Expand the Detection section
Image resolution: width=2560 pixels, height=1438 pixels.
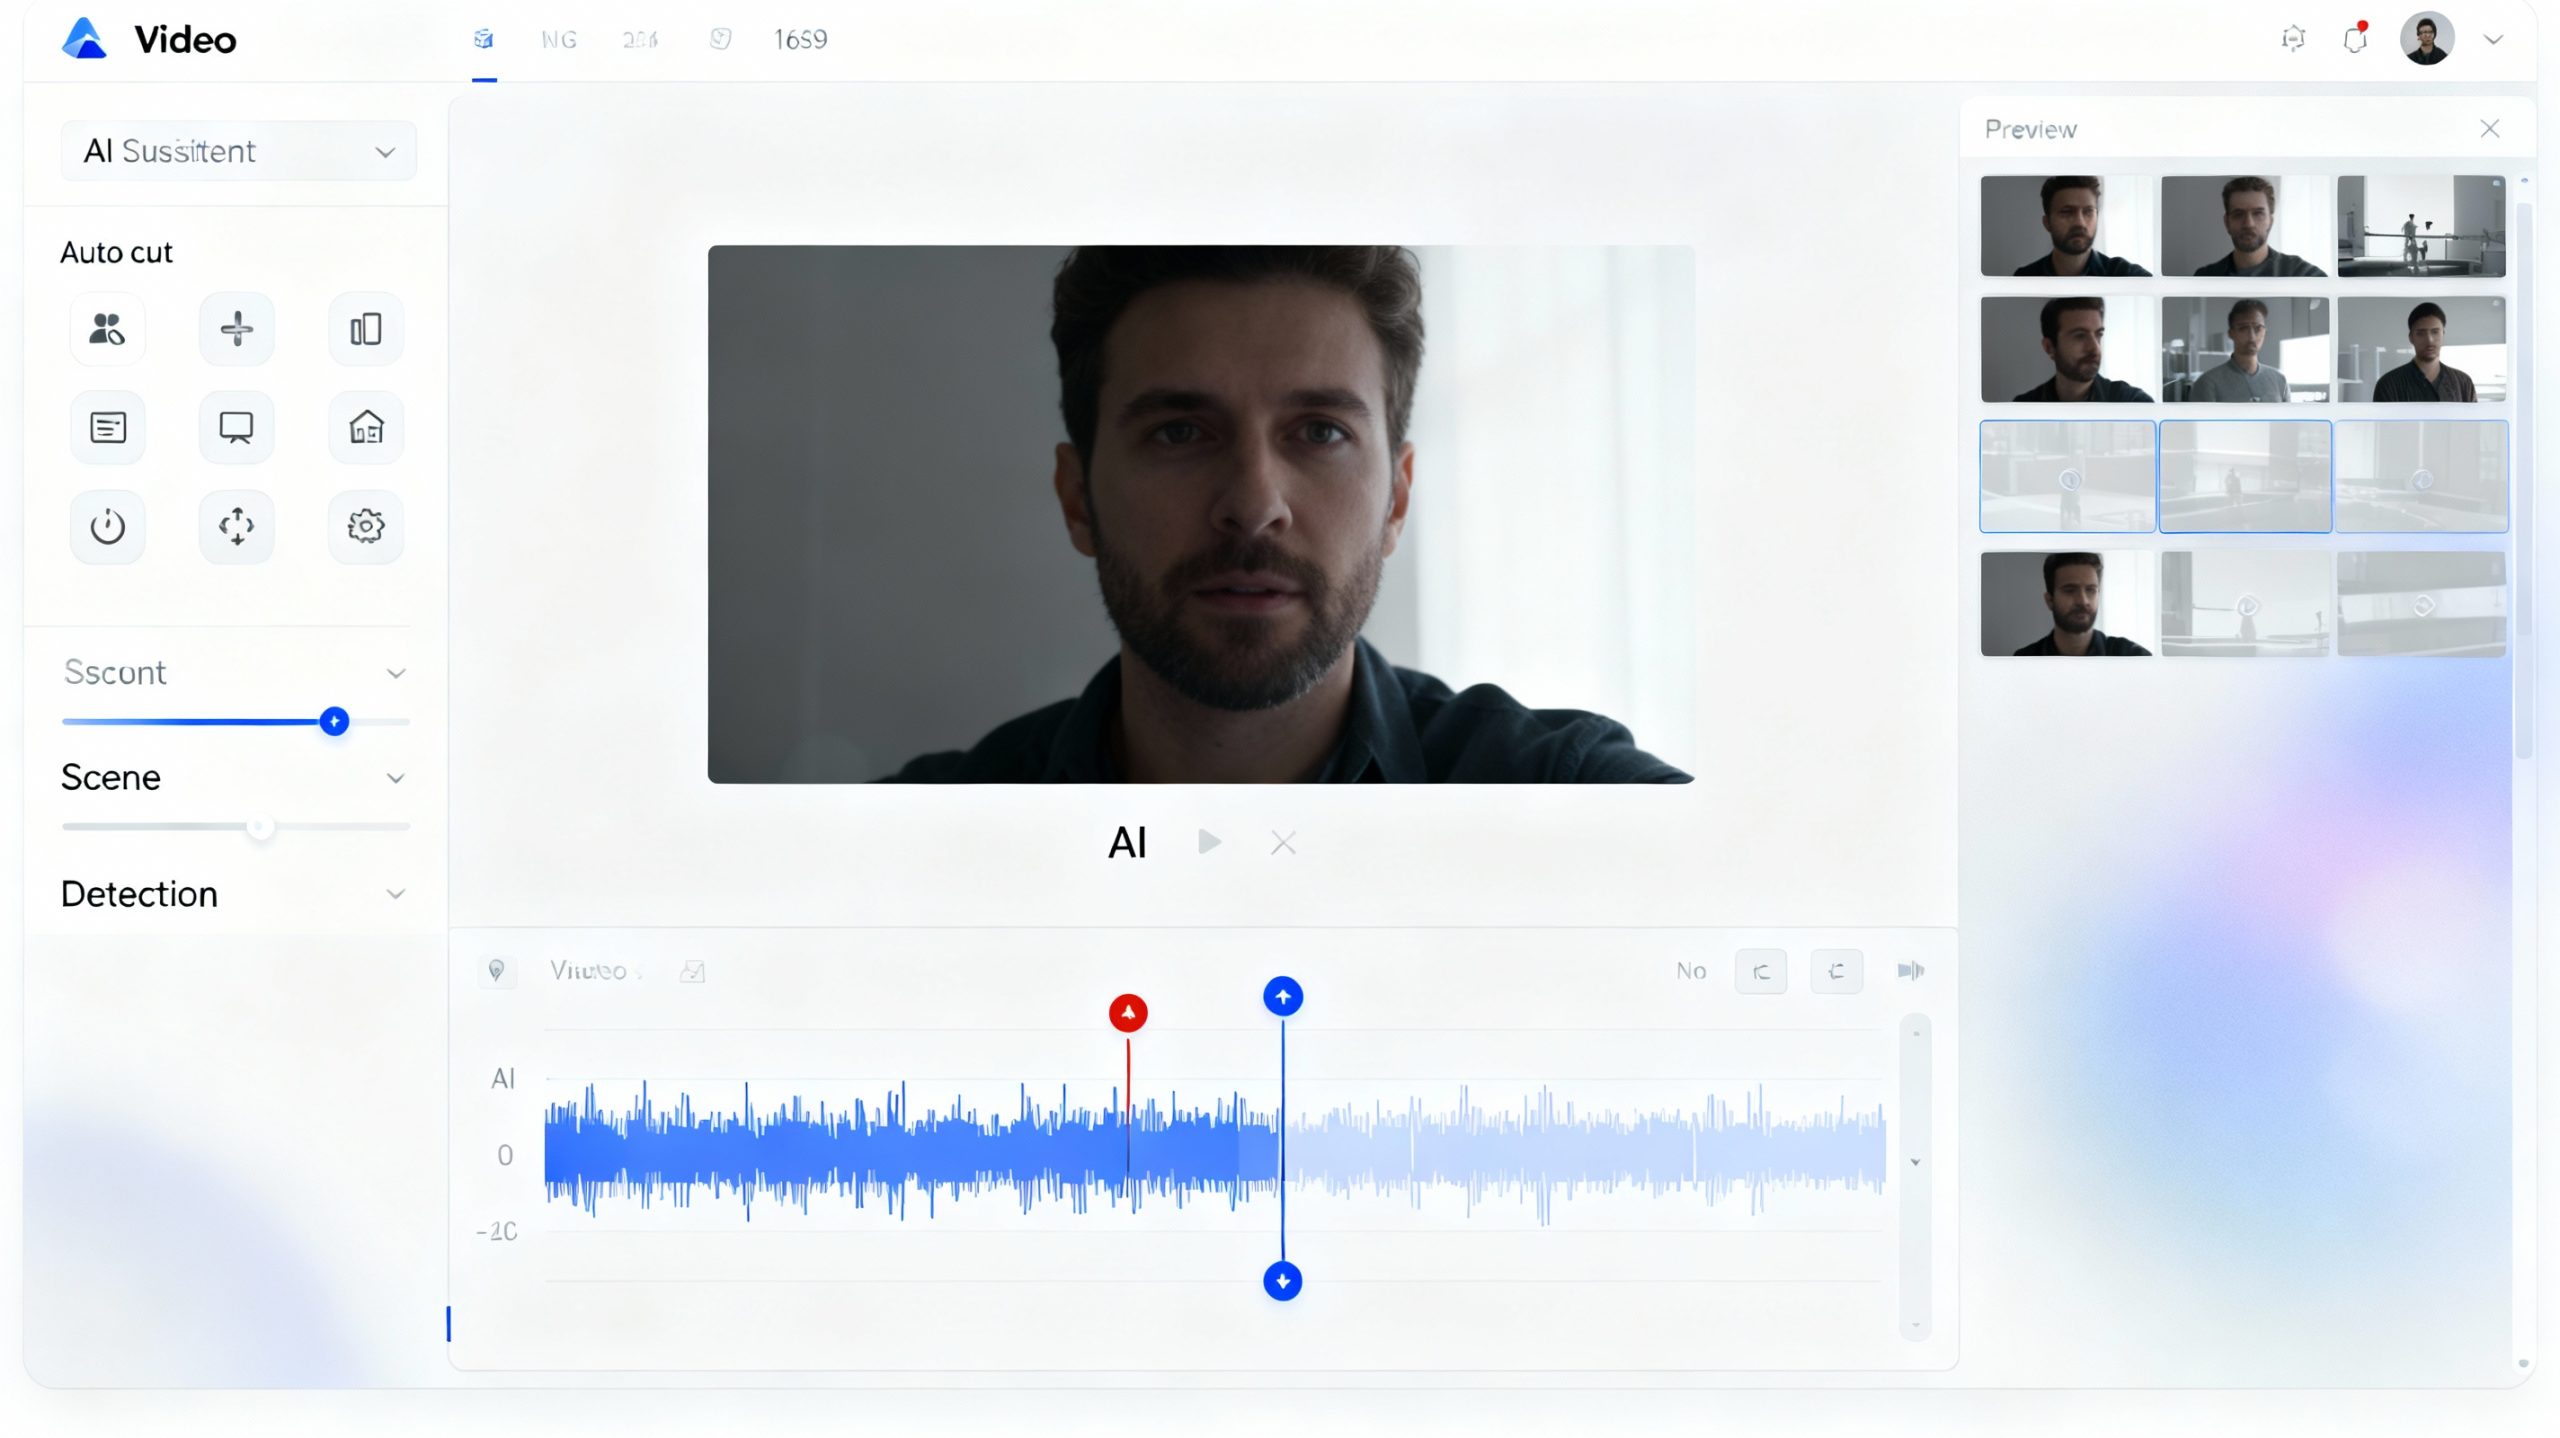(x=395, y=893)
